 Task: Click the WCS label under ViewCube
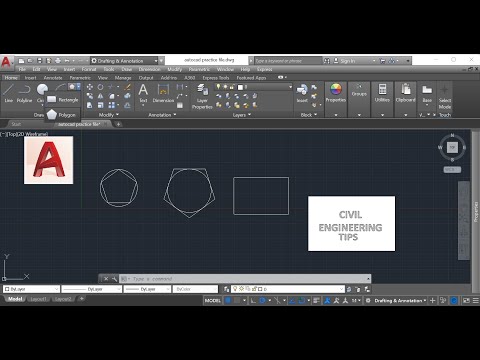click(452, 170)
